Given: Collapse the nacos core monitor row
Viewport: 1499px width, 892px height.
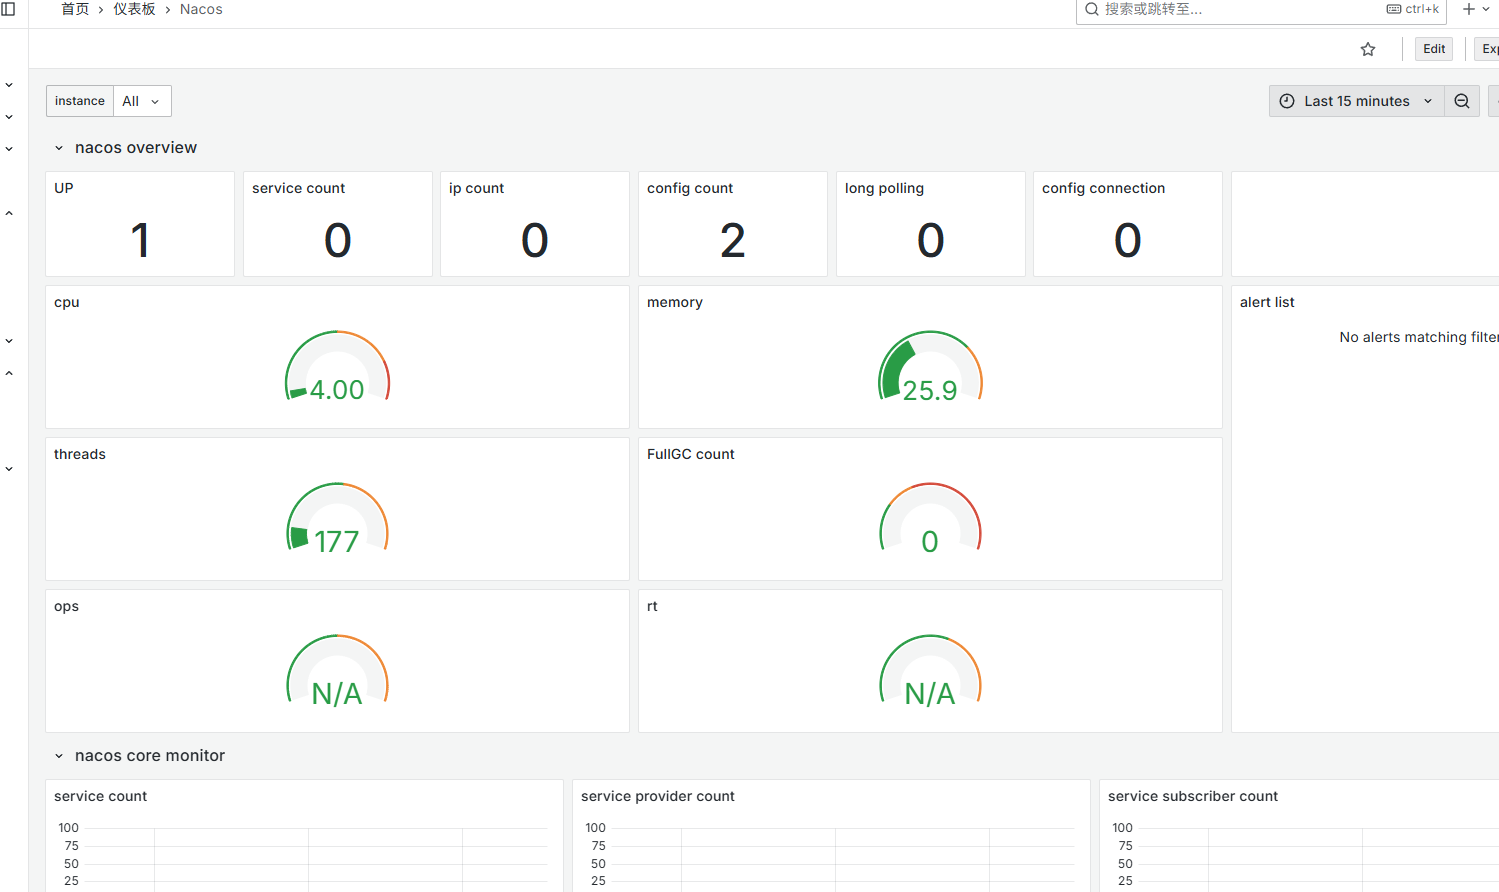Looking at the screenshot, I should coord(59,756).
